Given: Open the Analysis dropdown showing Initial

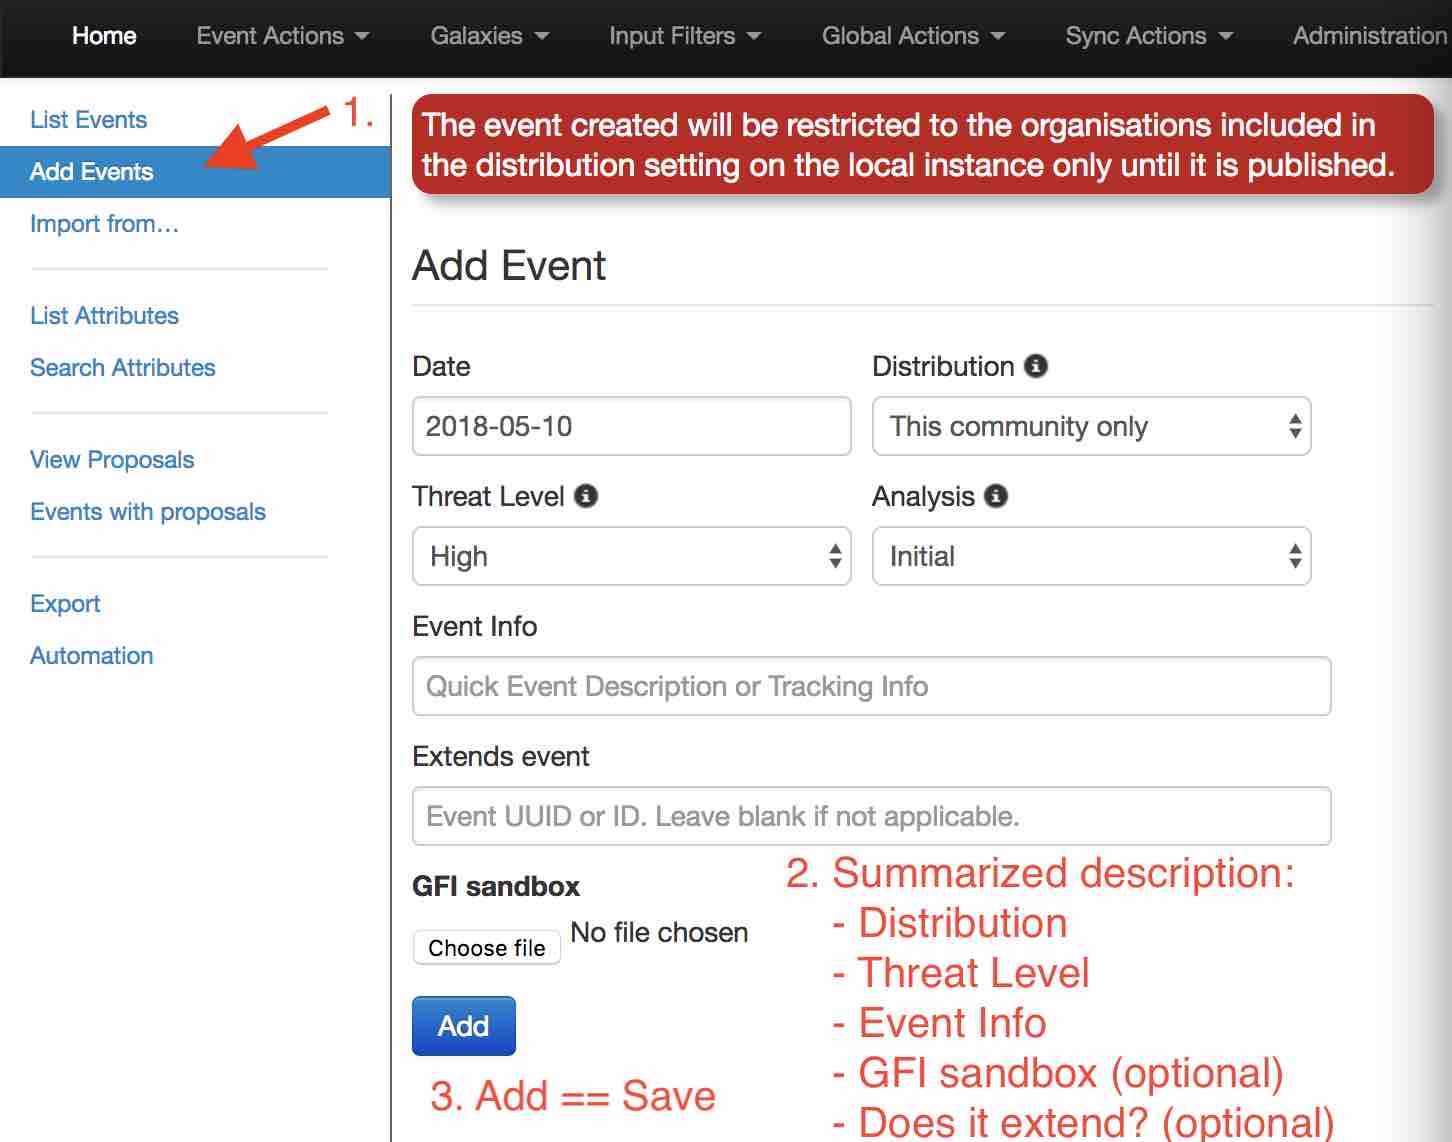Looking at the screenshot, I should tap(1090, 556).
